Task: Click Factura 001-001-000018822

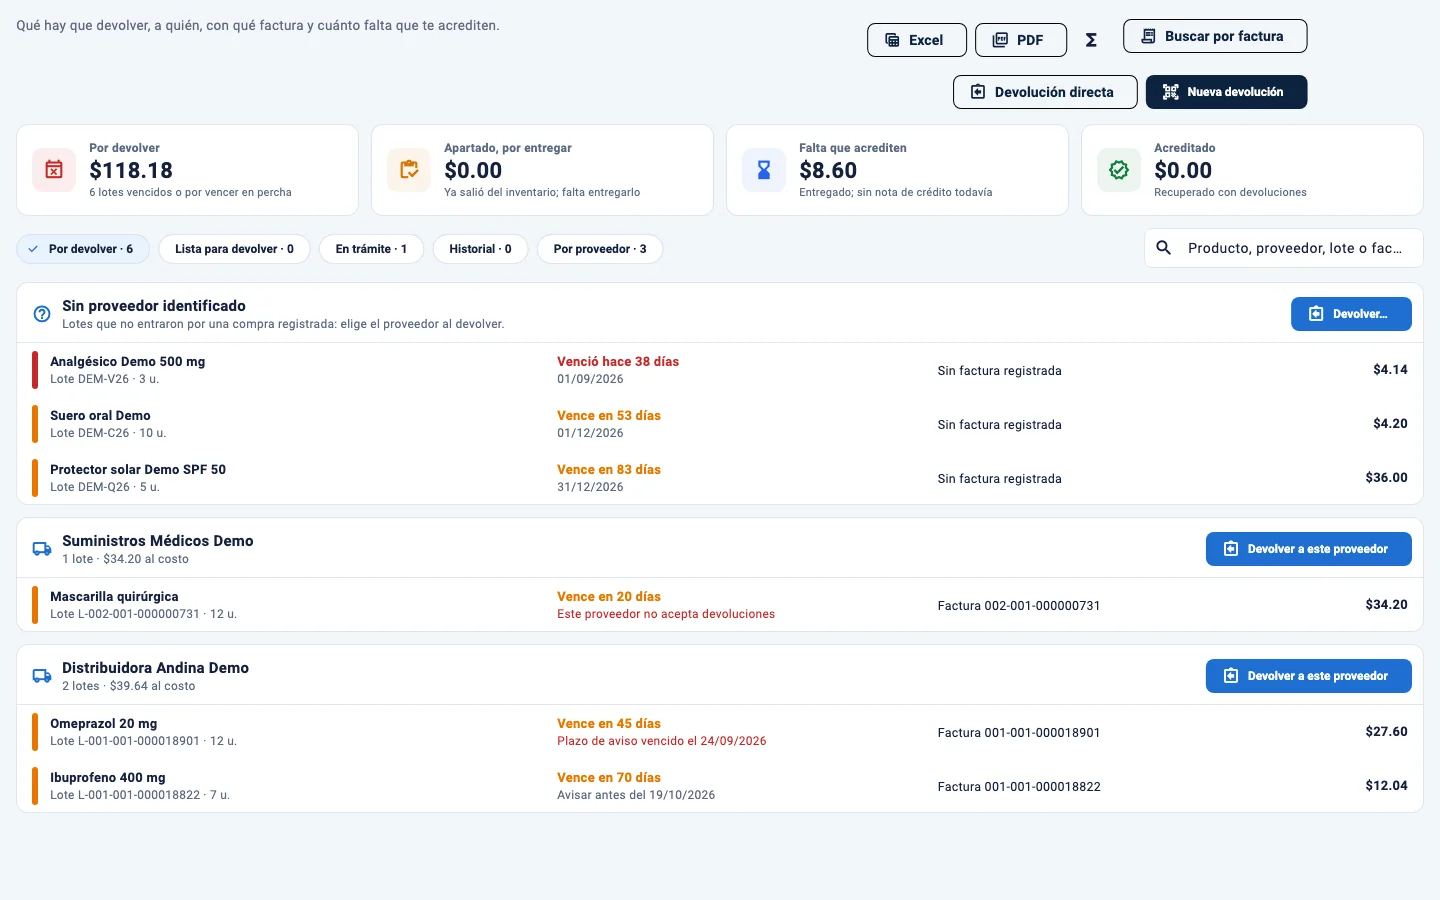Action: tap(1019, 787)
